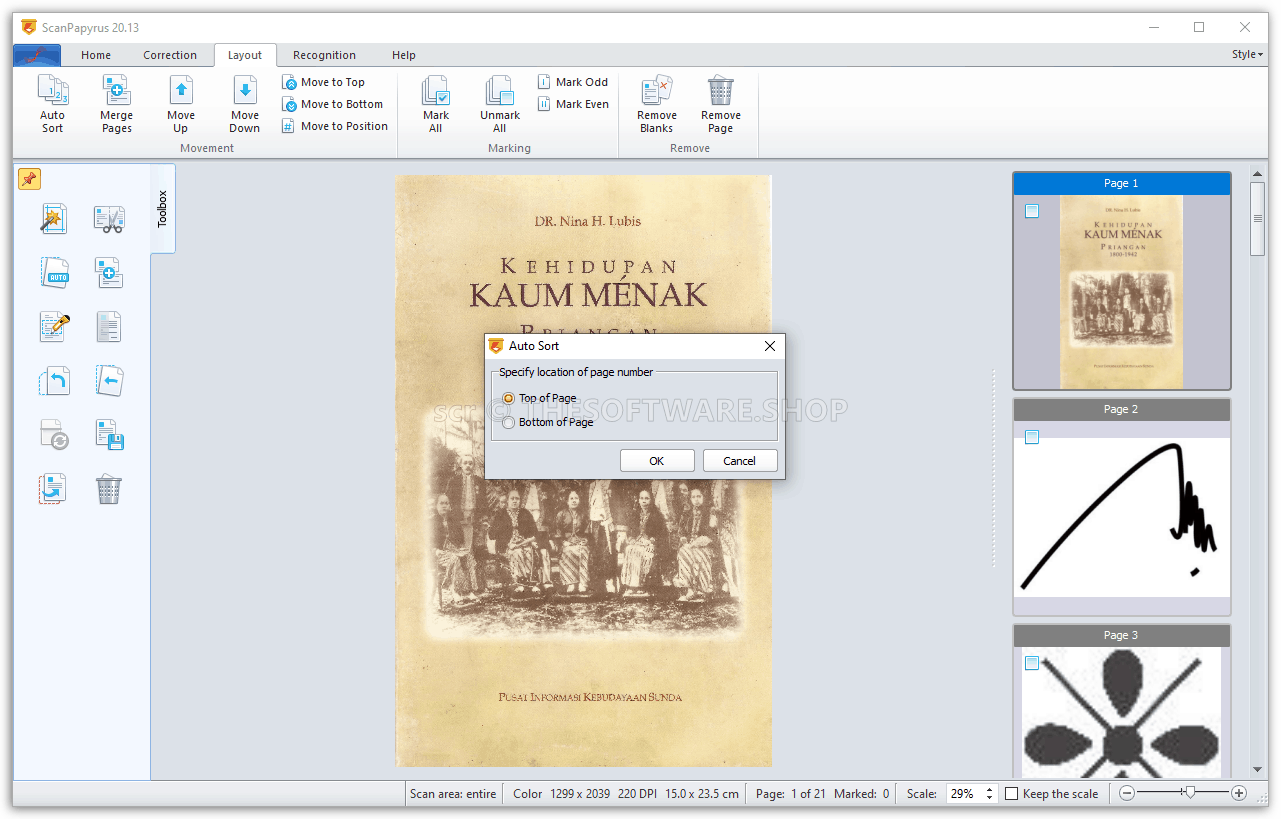The width and height of the screenshot is (1281, 819).
Task: Click the Remove Blanks icon
Action: [656, 92]
